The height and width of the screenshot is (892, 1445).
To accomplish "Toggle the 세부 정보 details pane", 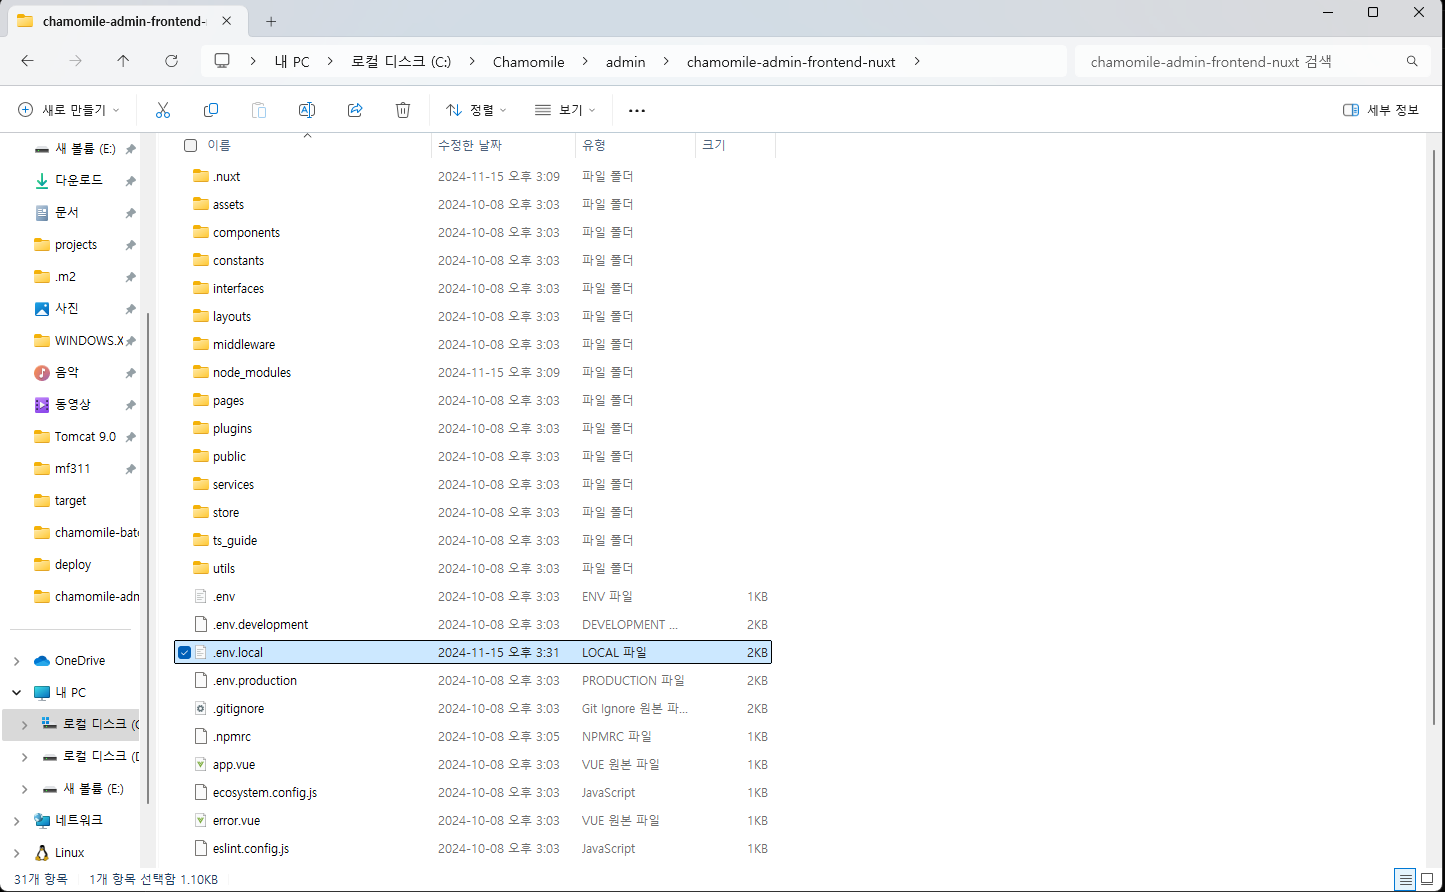I will [x=1381, y=110].
